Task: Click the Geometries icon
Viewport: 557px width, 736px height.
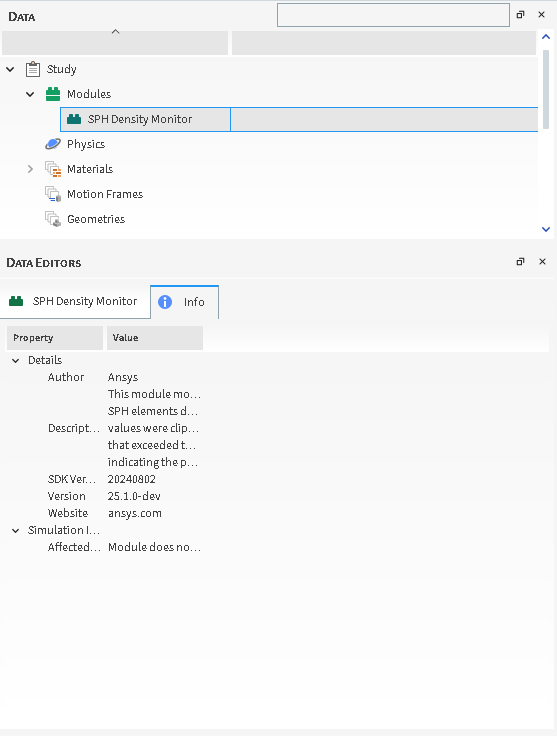Action: (53, 219)
